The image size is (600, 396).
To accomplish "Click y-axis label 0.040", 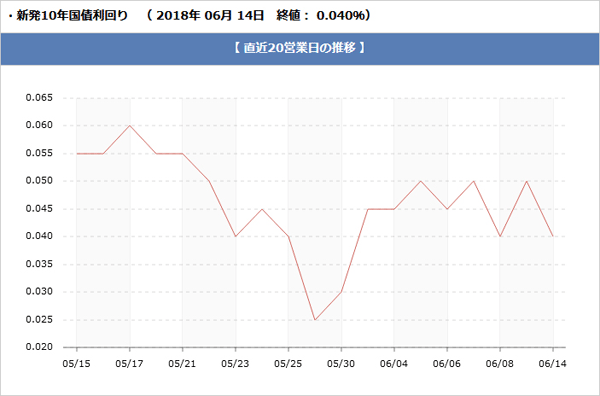I will pyautogui.click(x=39, y=236).
